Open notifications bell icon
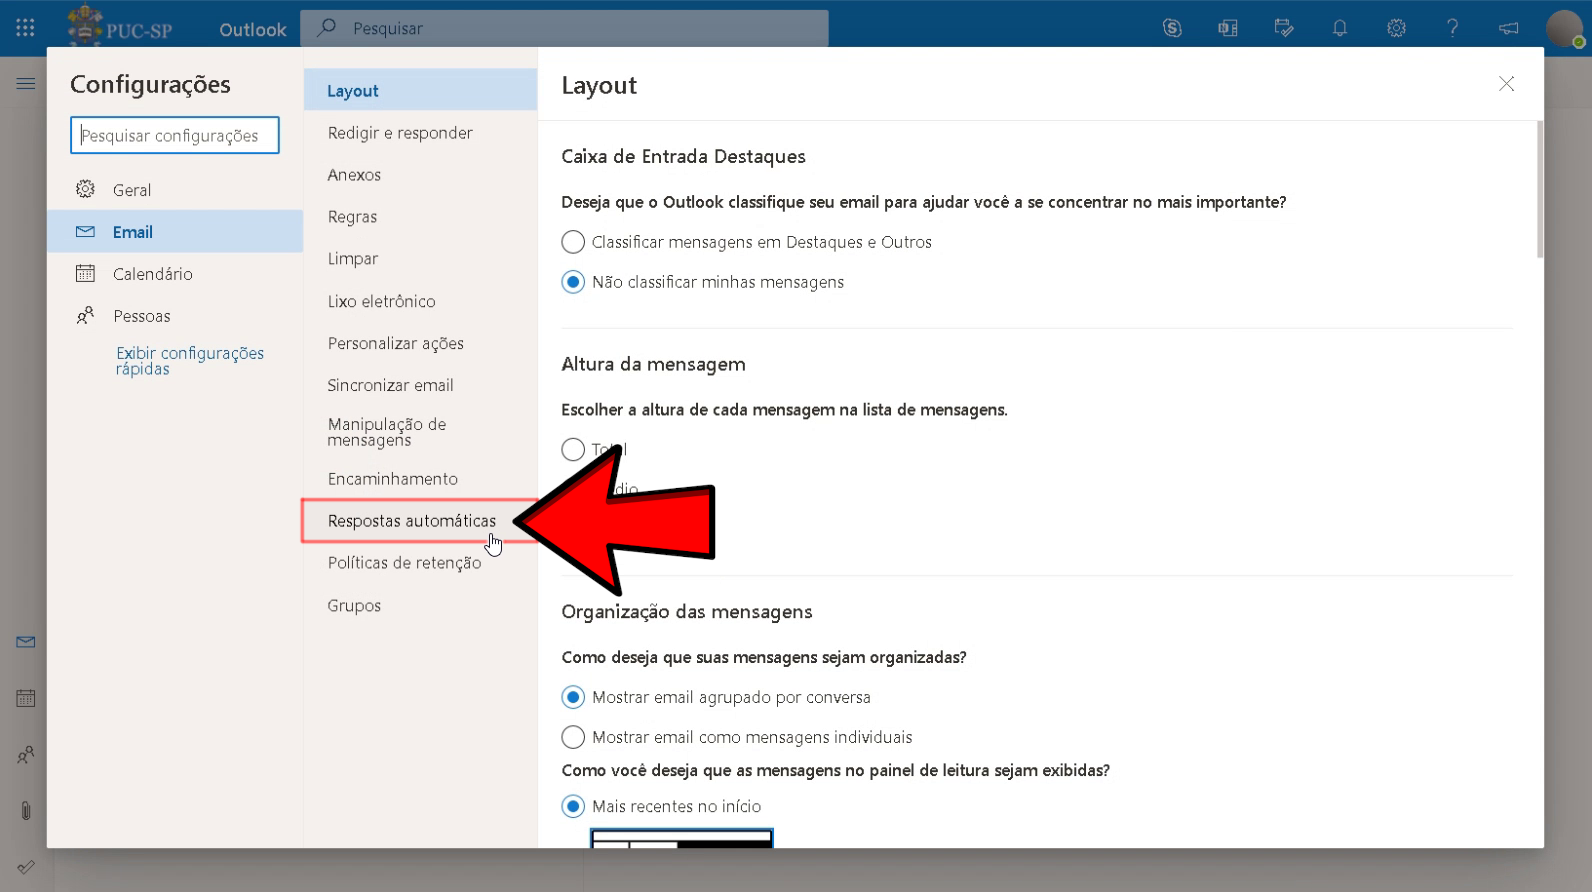1592x892 pixels. 1340,28
